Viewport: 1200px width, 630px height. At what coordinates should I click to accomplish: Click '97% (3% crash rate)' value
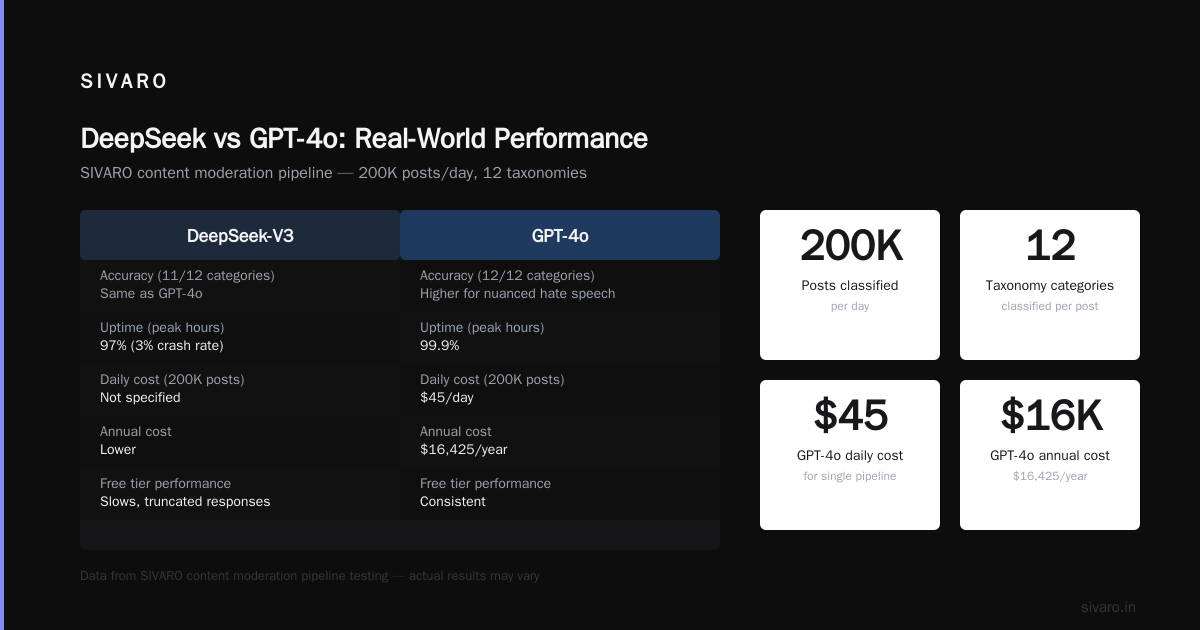162,345
